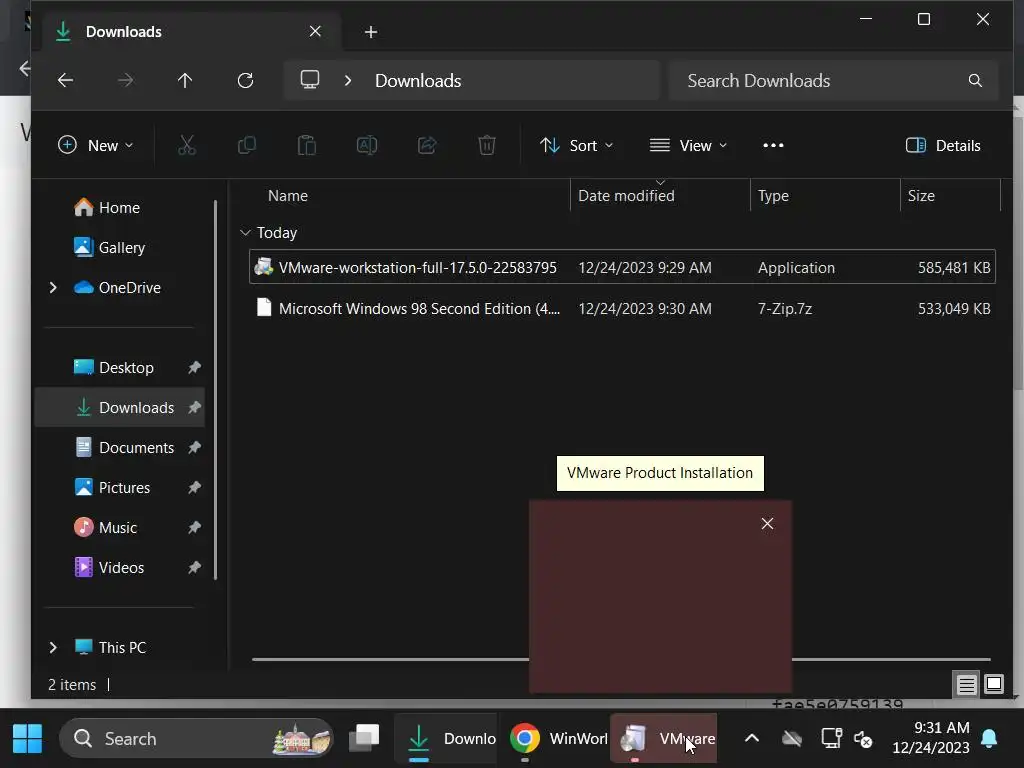The image size is (1024, 768).
Task: Click the Paste clipboard icon
Action: coord(307,145)
